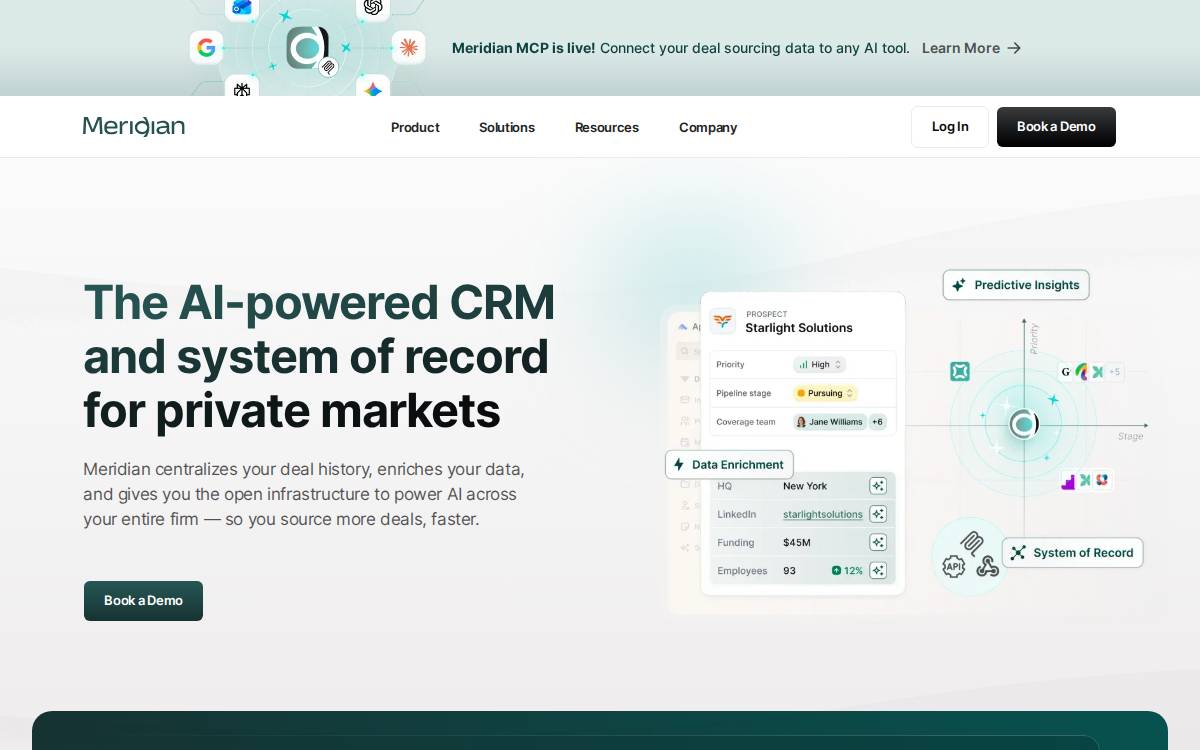Click the New York HQ value

click(x=805, y=486)
